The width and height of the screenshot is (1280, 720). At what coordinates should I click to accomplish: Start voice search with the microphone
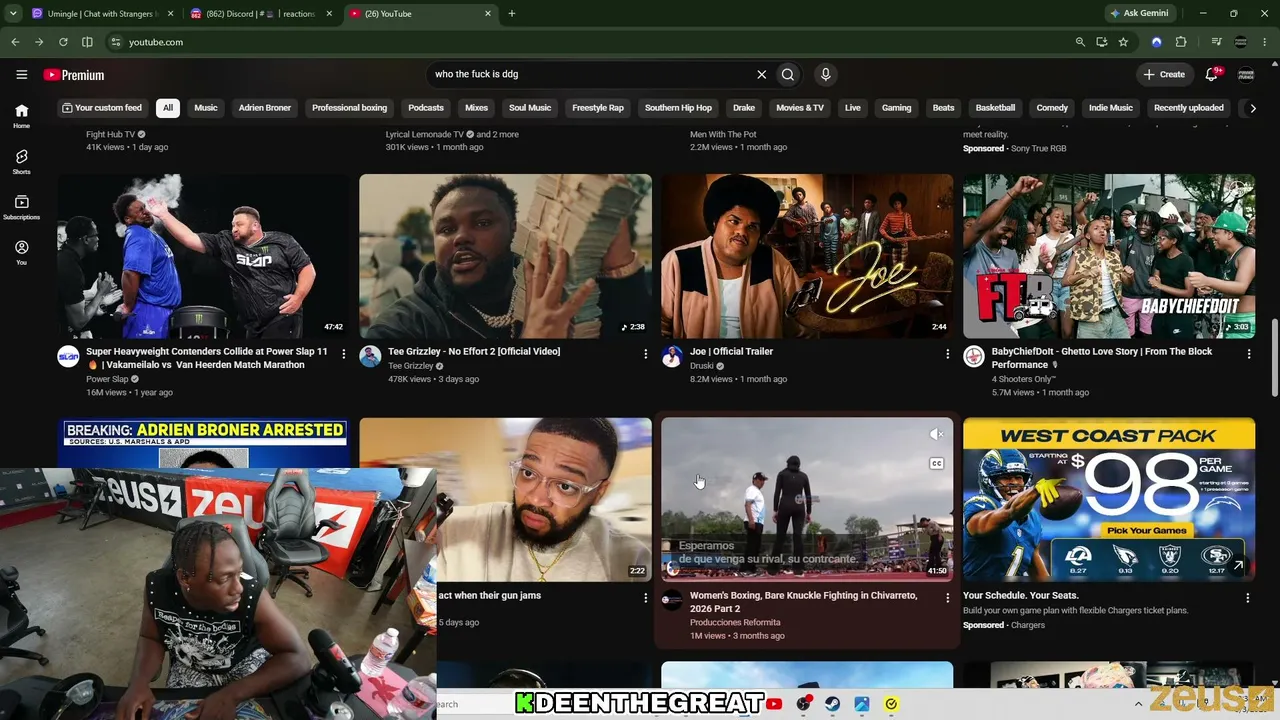(x=825, y=74)
